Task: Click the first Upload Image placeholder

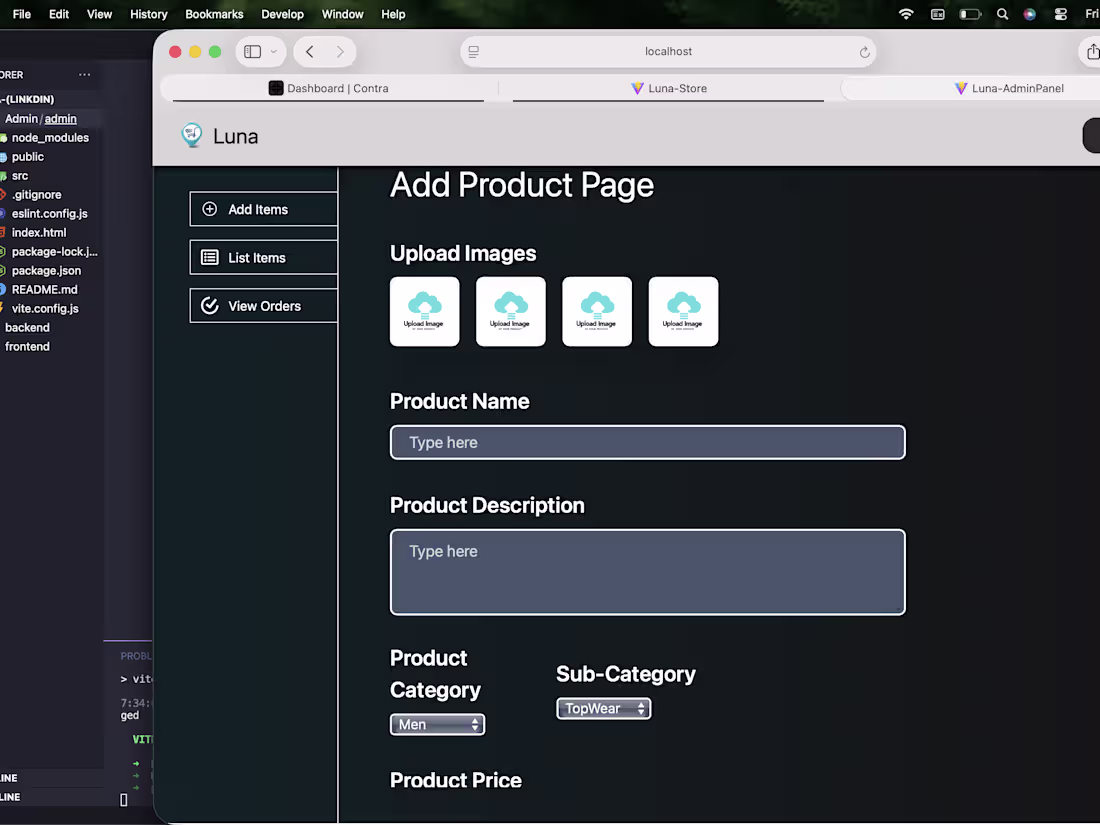Action: 424,311
